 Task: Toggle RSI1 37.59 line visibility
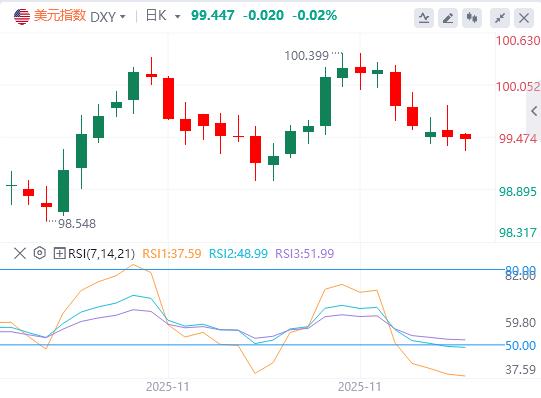(x=172, y=253)
